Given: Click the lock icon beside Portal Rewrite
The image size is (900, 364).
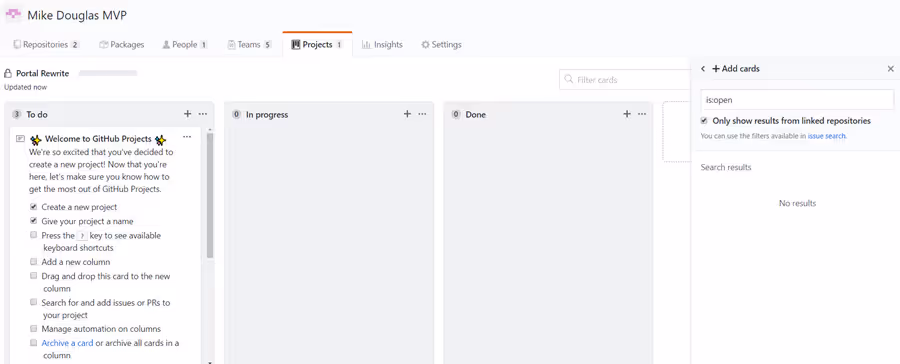Looking at the screenshot, I should coord(8,73).
